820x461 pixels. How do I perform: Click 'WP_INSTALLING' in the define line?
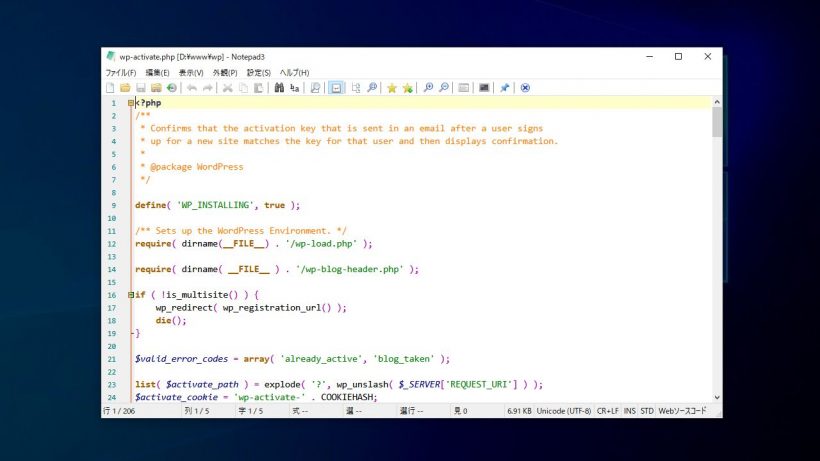pos(217,205)
